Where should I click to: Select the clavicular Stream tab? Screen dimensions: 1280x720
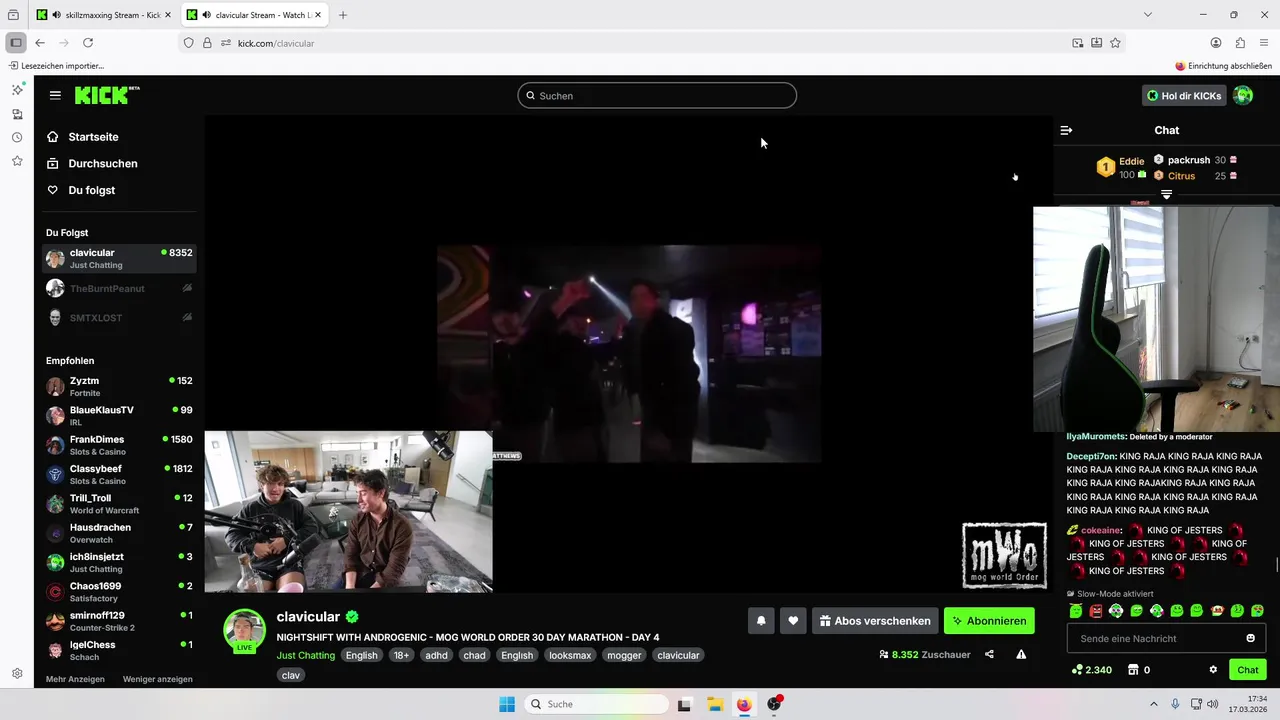coord(254,15)
